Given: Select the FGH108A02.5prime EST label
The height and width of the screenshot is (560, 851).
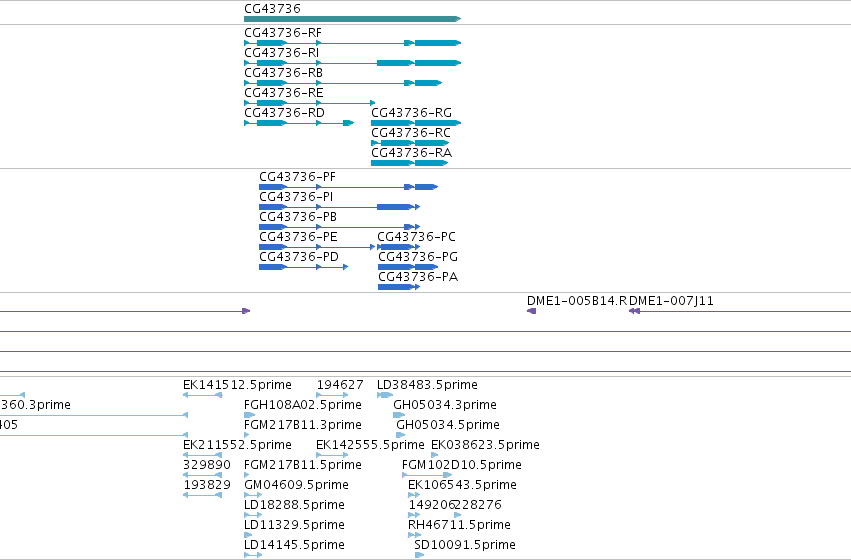Looking at the screenshot, I should [303, 405].
